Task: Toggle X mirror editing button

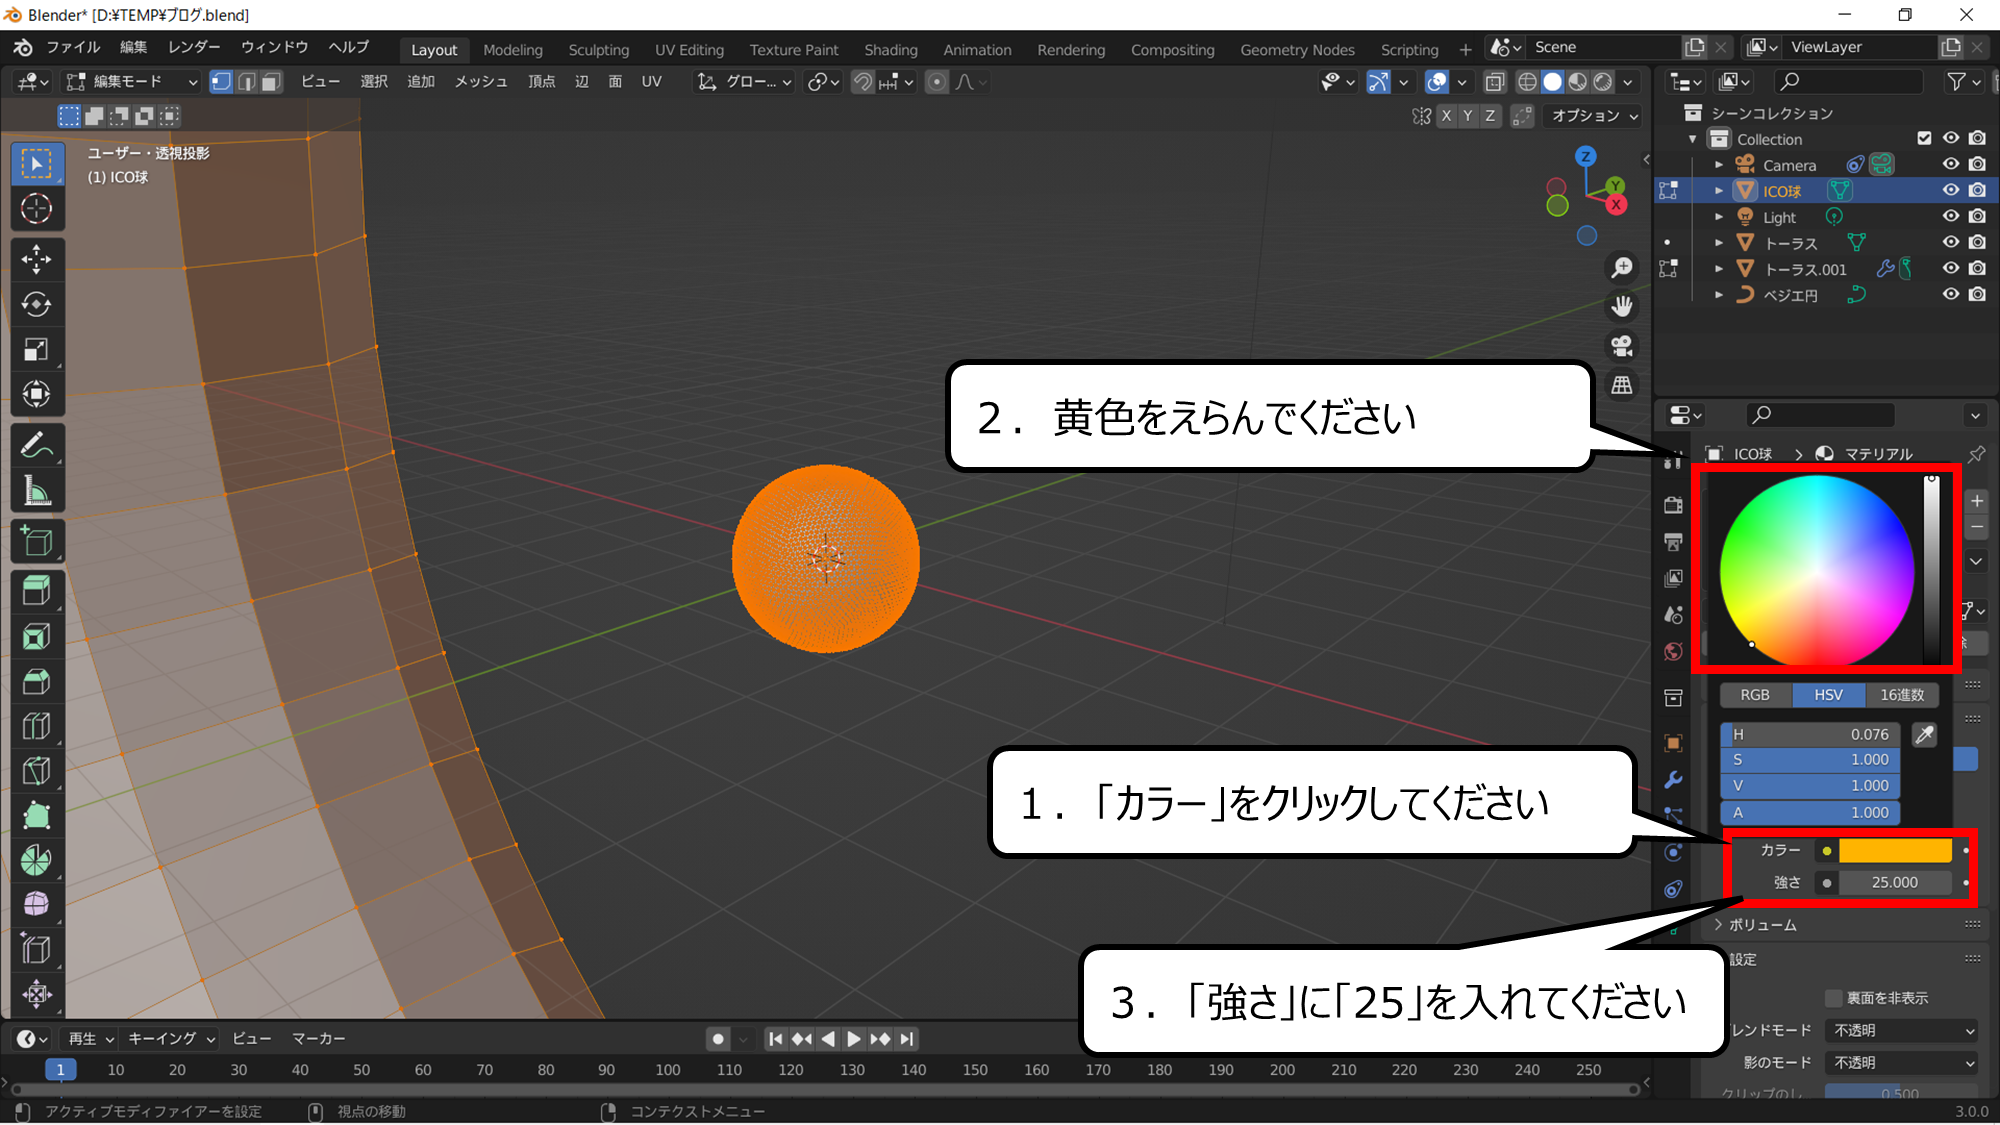Action: pyautogui.click(x=1446, y=116)
